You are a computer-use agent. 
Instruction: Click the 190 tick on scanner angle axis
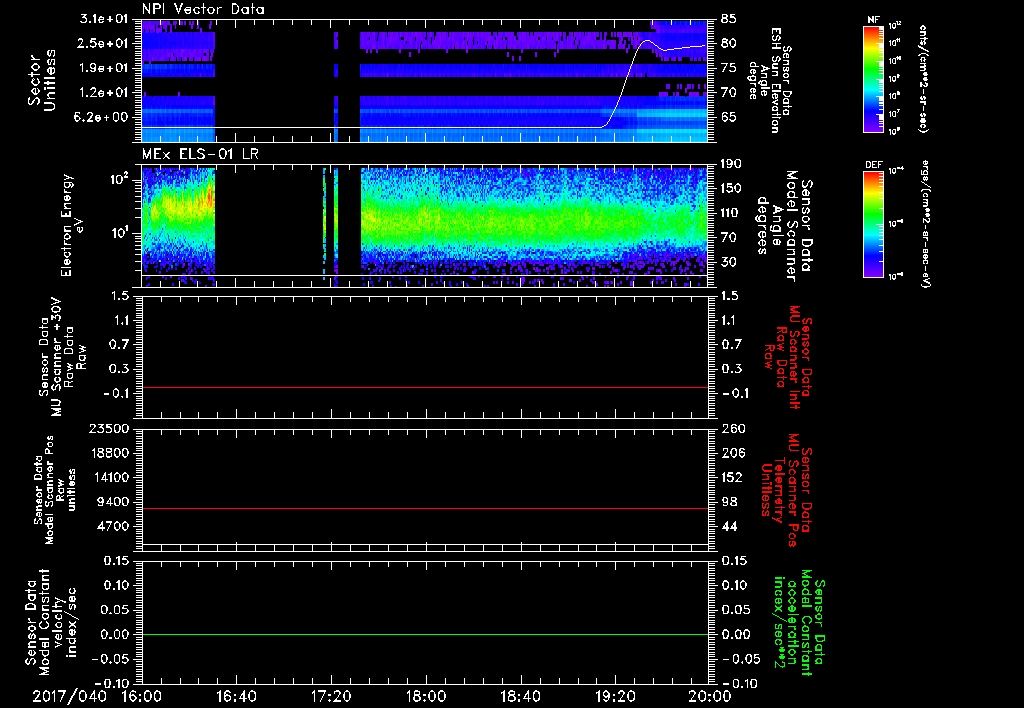pos(732,164)
